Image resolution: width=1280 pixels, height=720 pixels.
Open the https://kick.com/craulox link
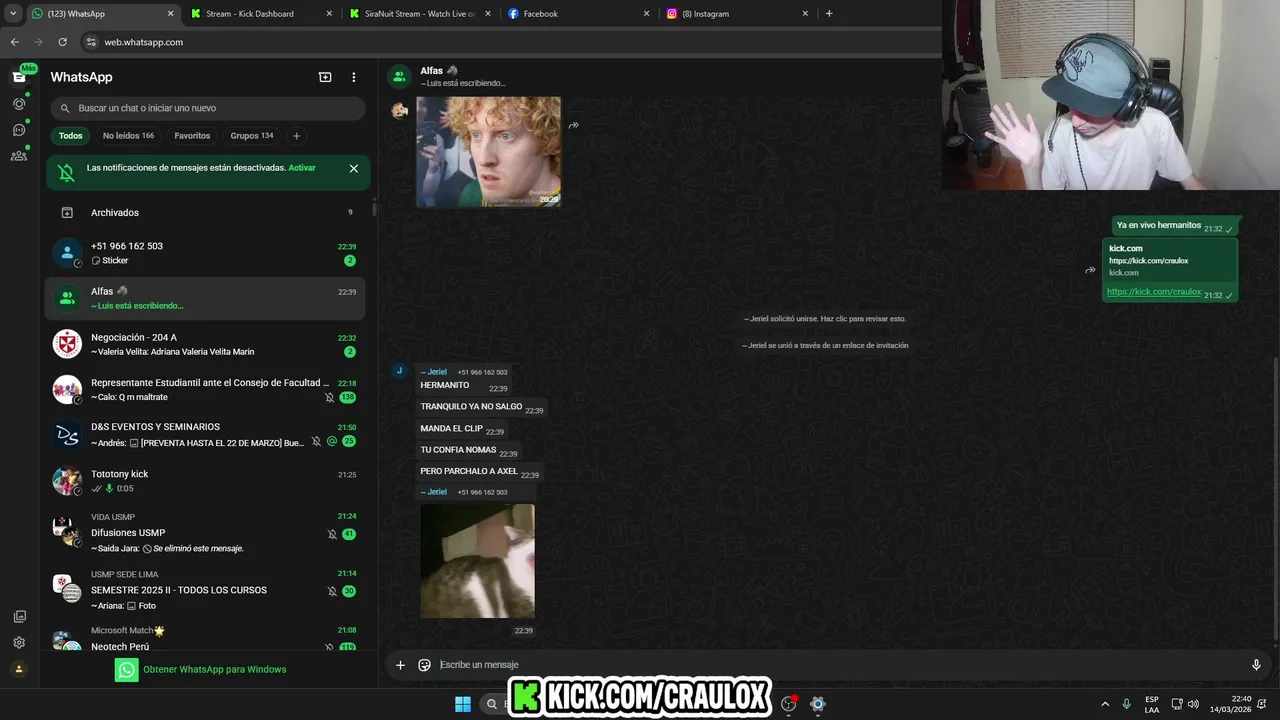pyautogui.click(x=1154, y=292)
